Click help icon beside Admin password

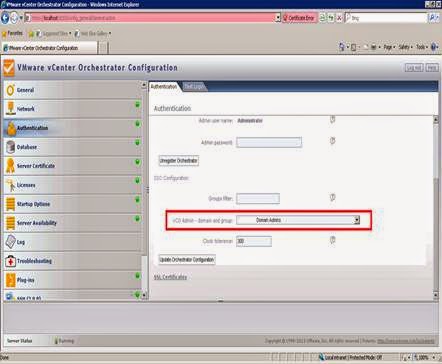332,141
